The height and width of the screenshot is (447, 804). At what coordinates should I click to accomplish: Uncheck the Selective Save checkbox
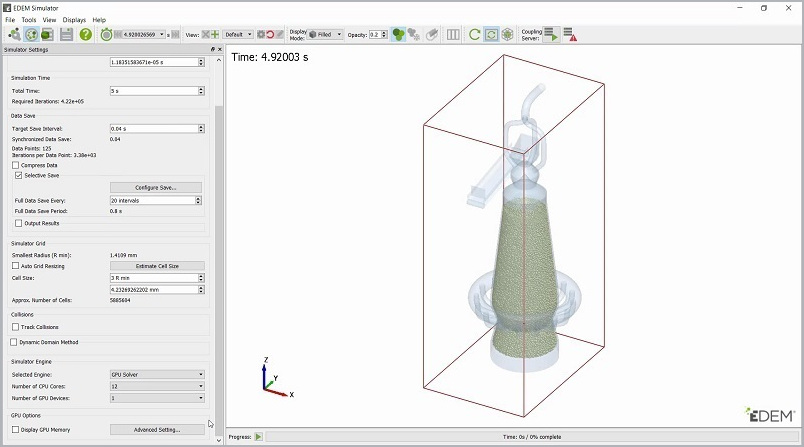17,175
